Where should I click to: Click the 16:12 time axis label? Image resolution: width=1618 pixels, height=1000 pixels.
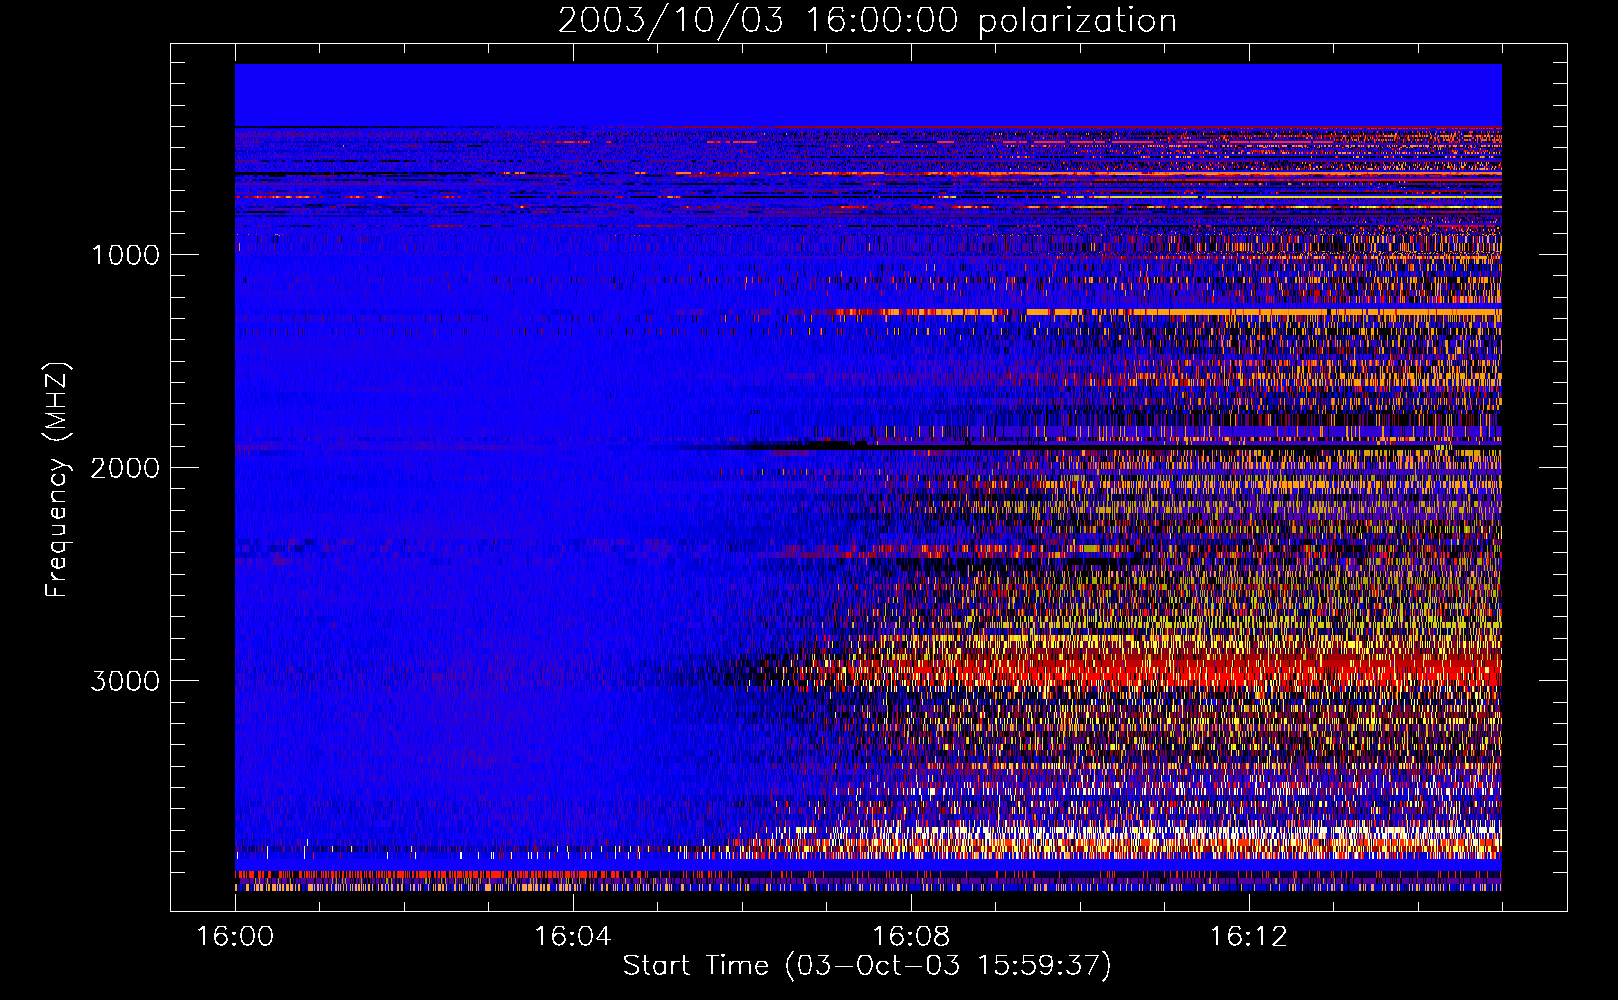coord(1248,936)
